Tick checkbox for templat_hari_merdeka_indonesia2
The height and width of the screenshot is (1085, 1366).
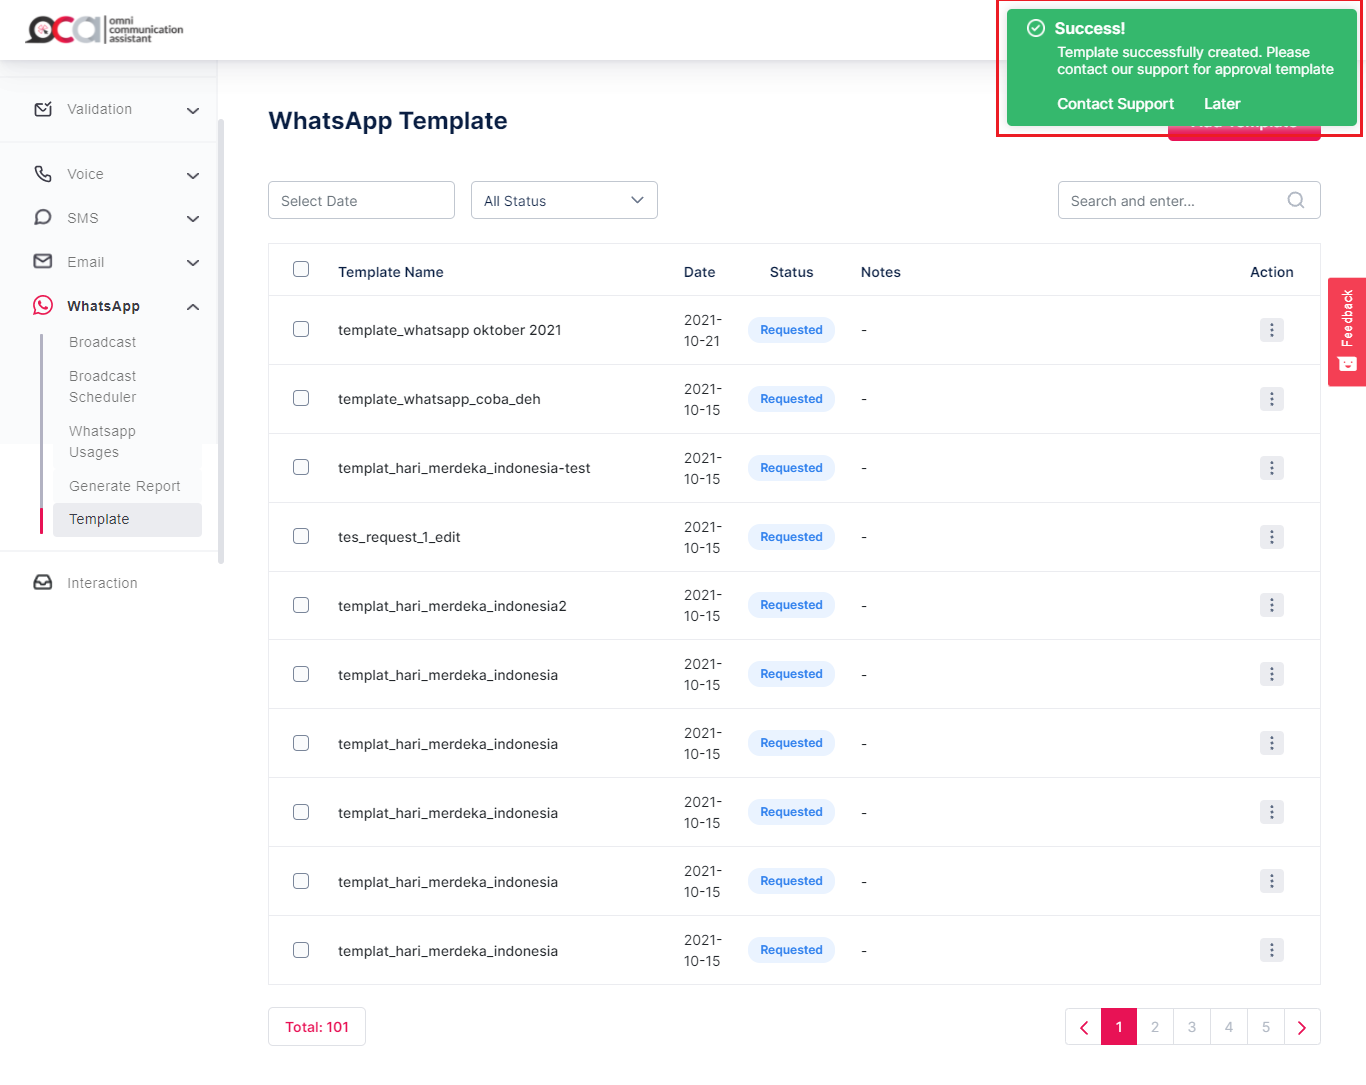[301, 605]
